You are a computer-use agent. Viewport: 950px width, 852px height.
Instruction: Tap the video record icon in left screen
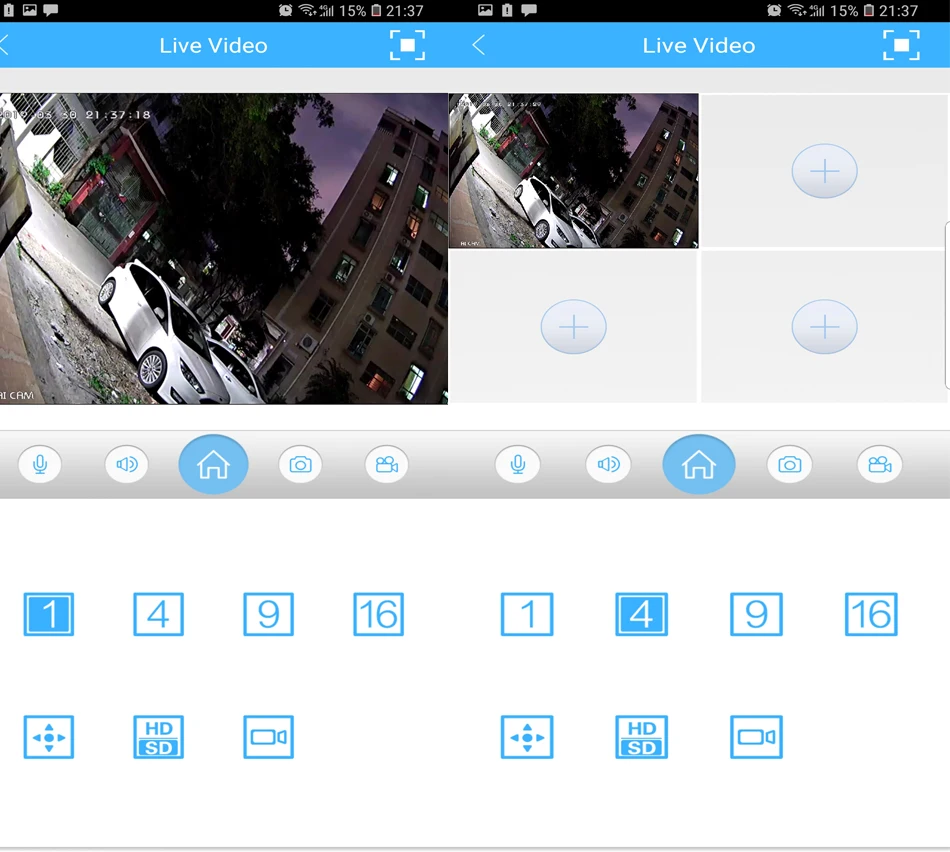point(387,465)
